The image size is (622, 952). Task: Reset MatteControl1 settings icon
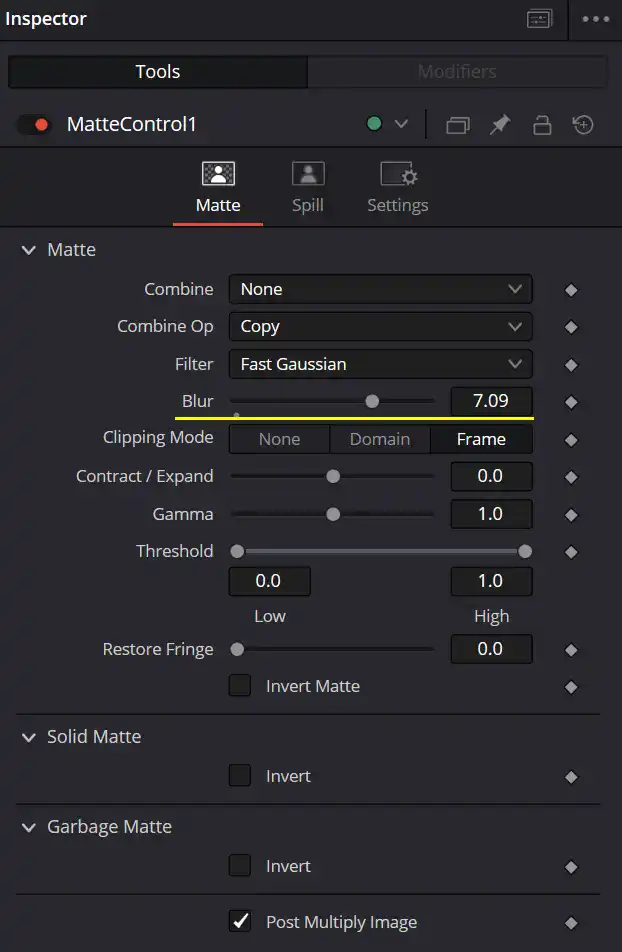(583, 124)
